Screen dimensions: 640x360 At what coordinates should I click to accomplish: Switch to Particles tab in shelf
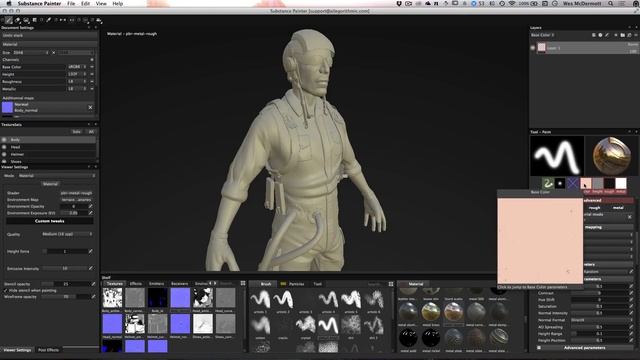[x=296, y=284]
